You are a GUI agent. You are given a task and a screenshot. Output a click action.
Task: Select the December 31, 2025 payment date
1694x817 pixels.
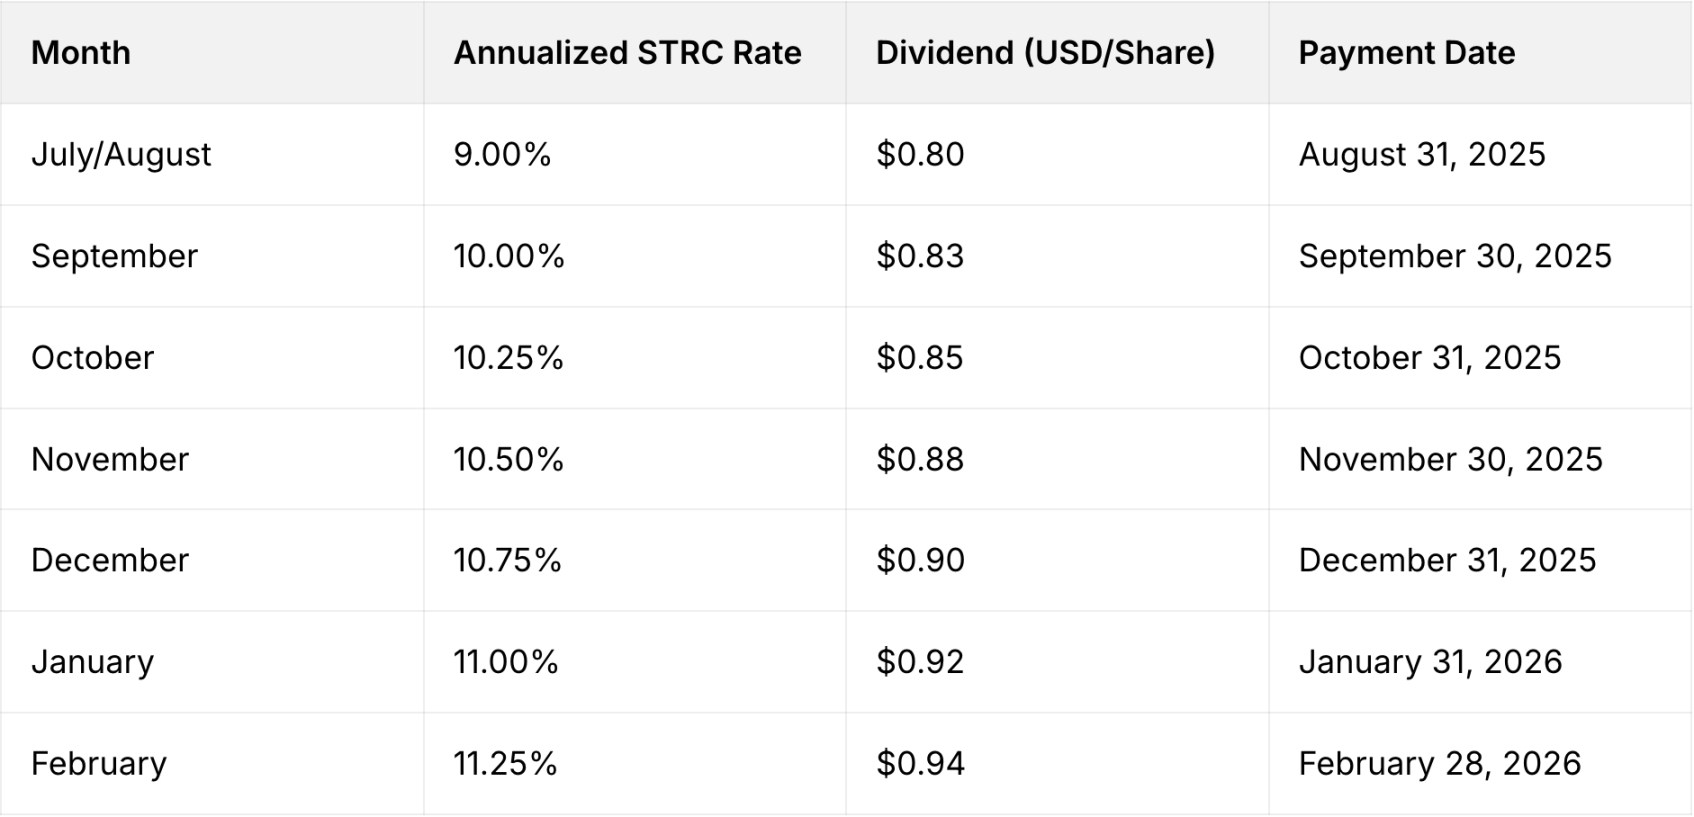pos(1447,561)
